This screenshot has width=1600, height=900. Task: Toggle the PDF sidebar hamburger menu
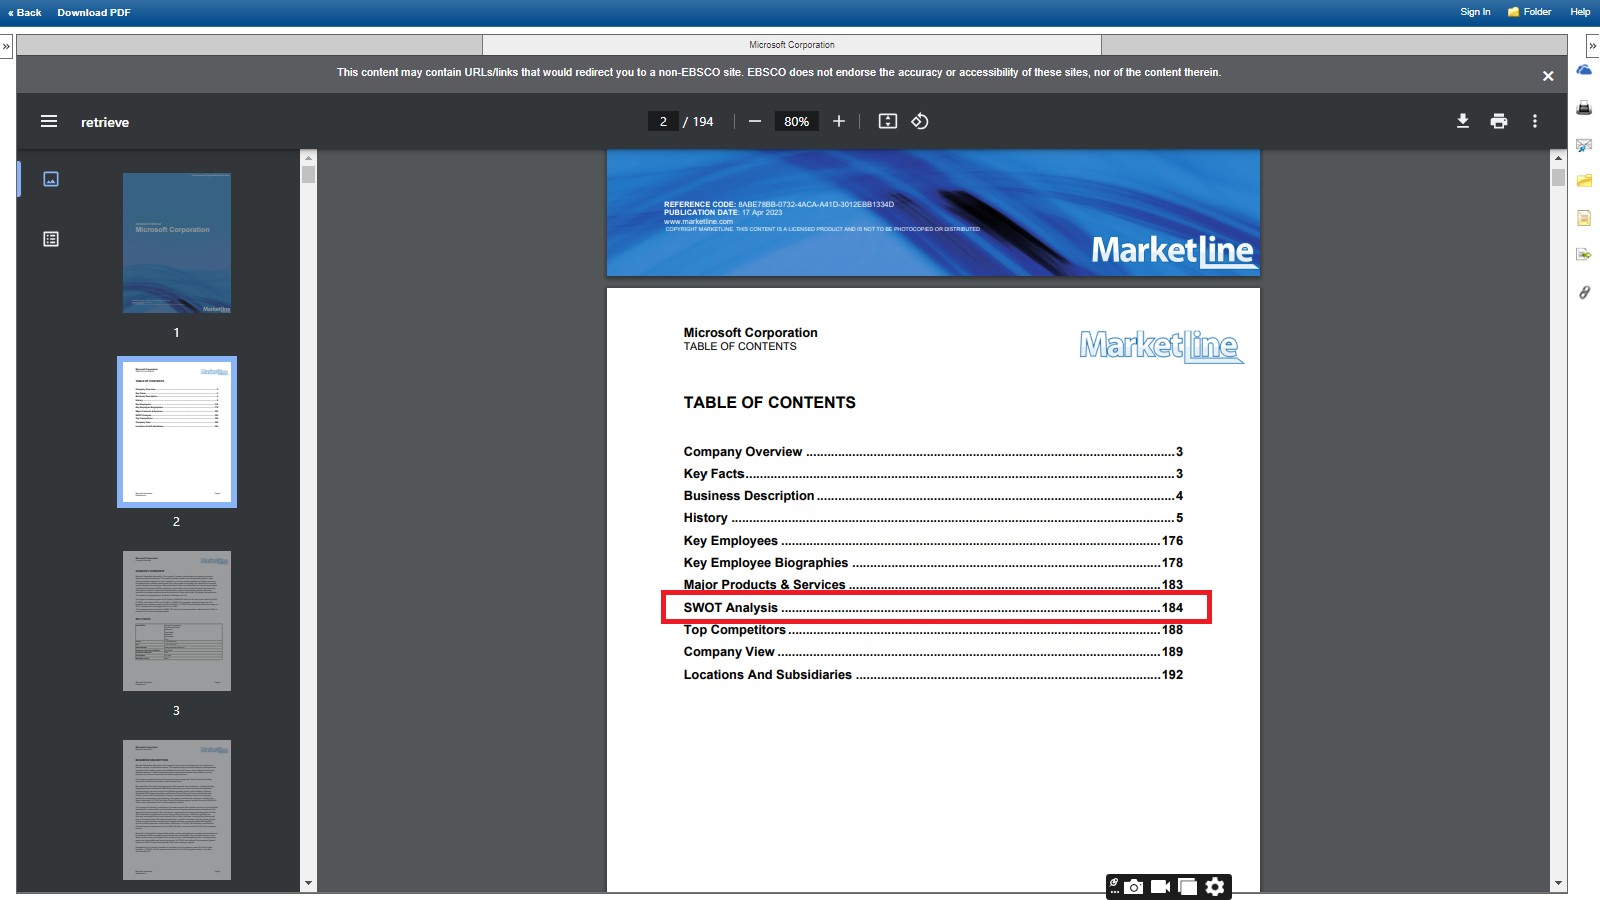[x=49, y=121]
